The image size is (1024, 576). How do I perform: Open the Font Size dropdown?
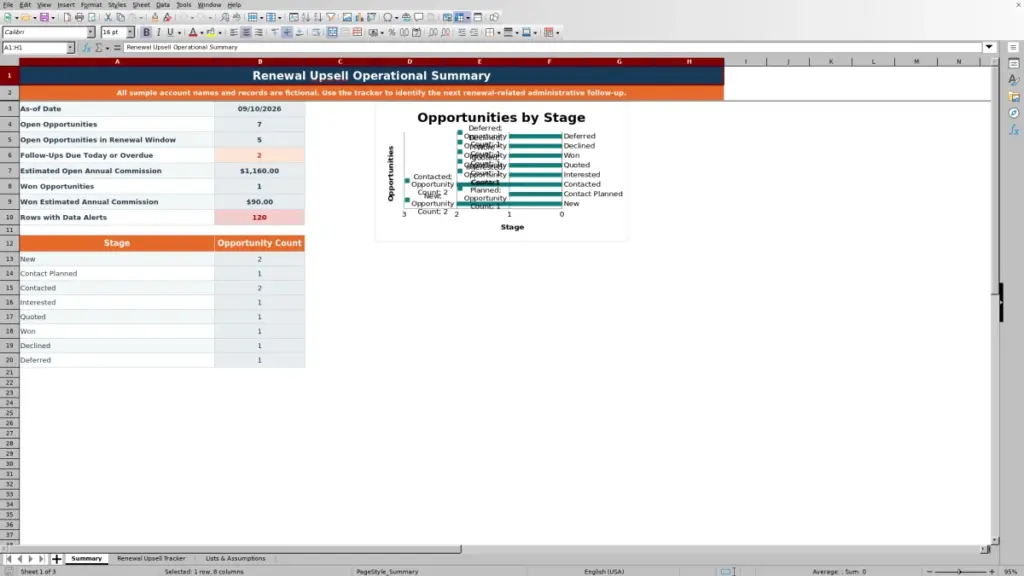click(130, 32)
